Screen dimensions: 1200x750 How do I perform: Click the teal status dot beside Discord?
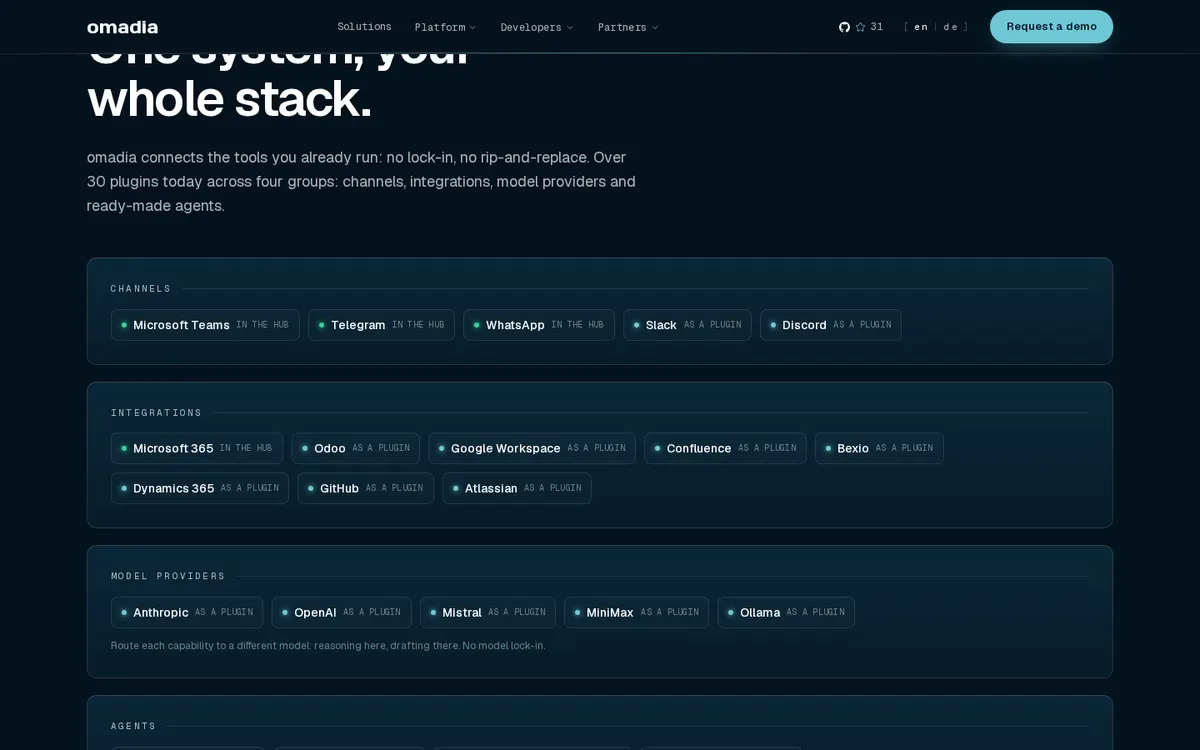click(x=773, y=325)
